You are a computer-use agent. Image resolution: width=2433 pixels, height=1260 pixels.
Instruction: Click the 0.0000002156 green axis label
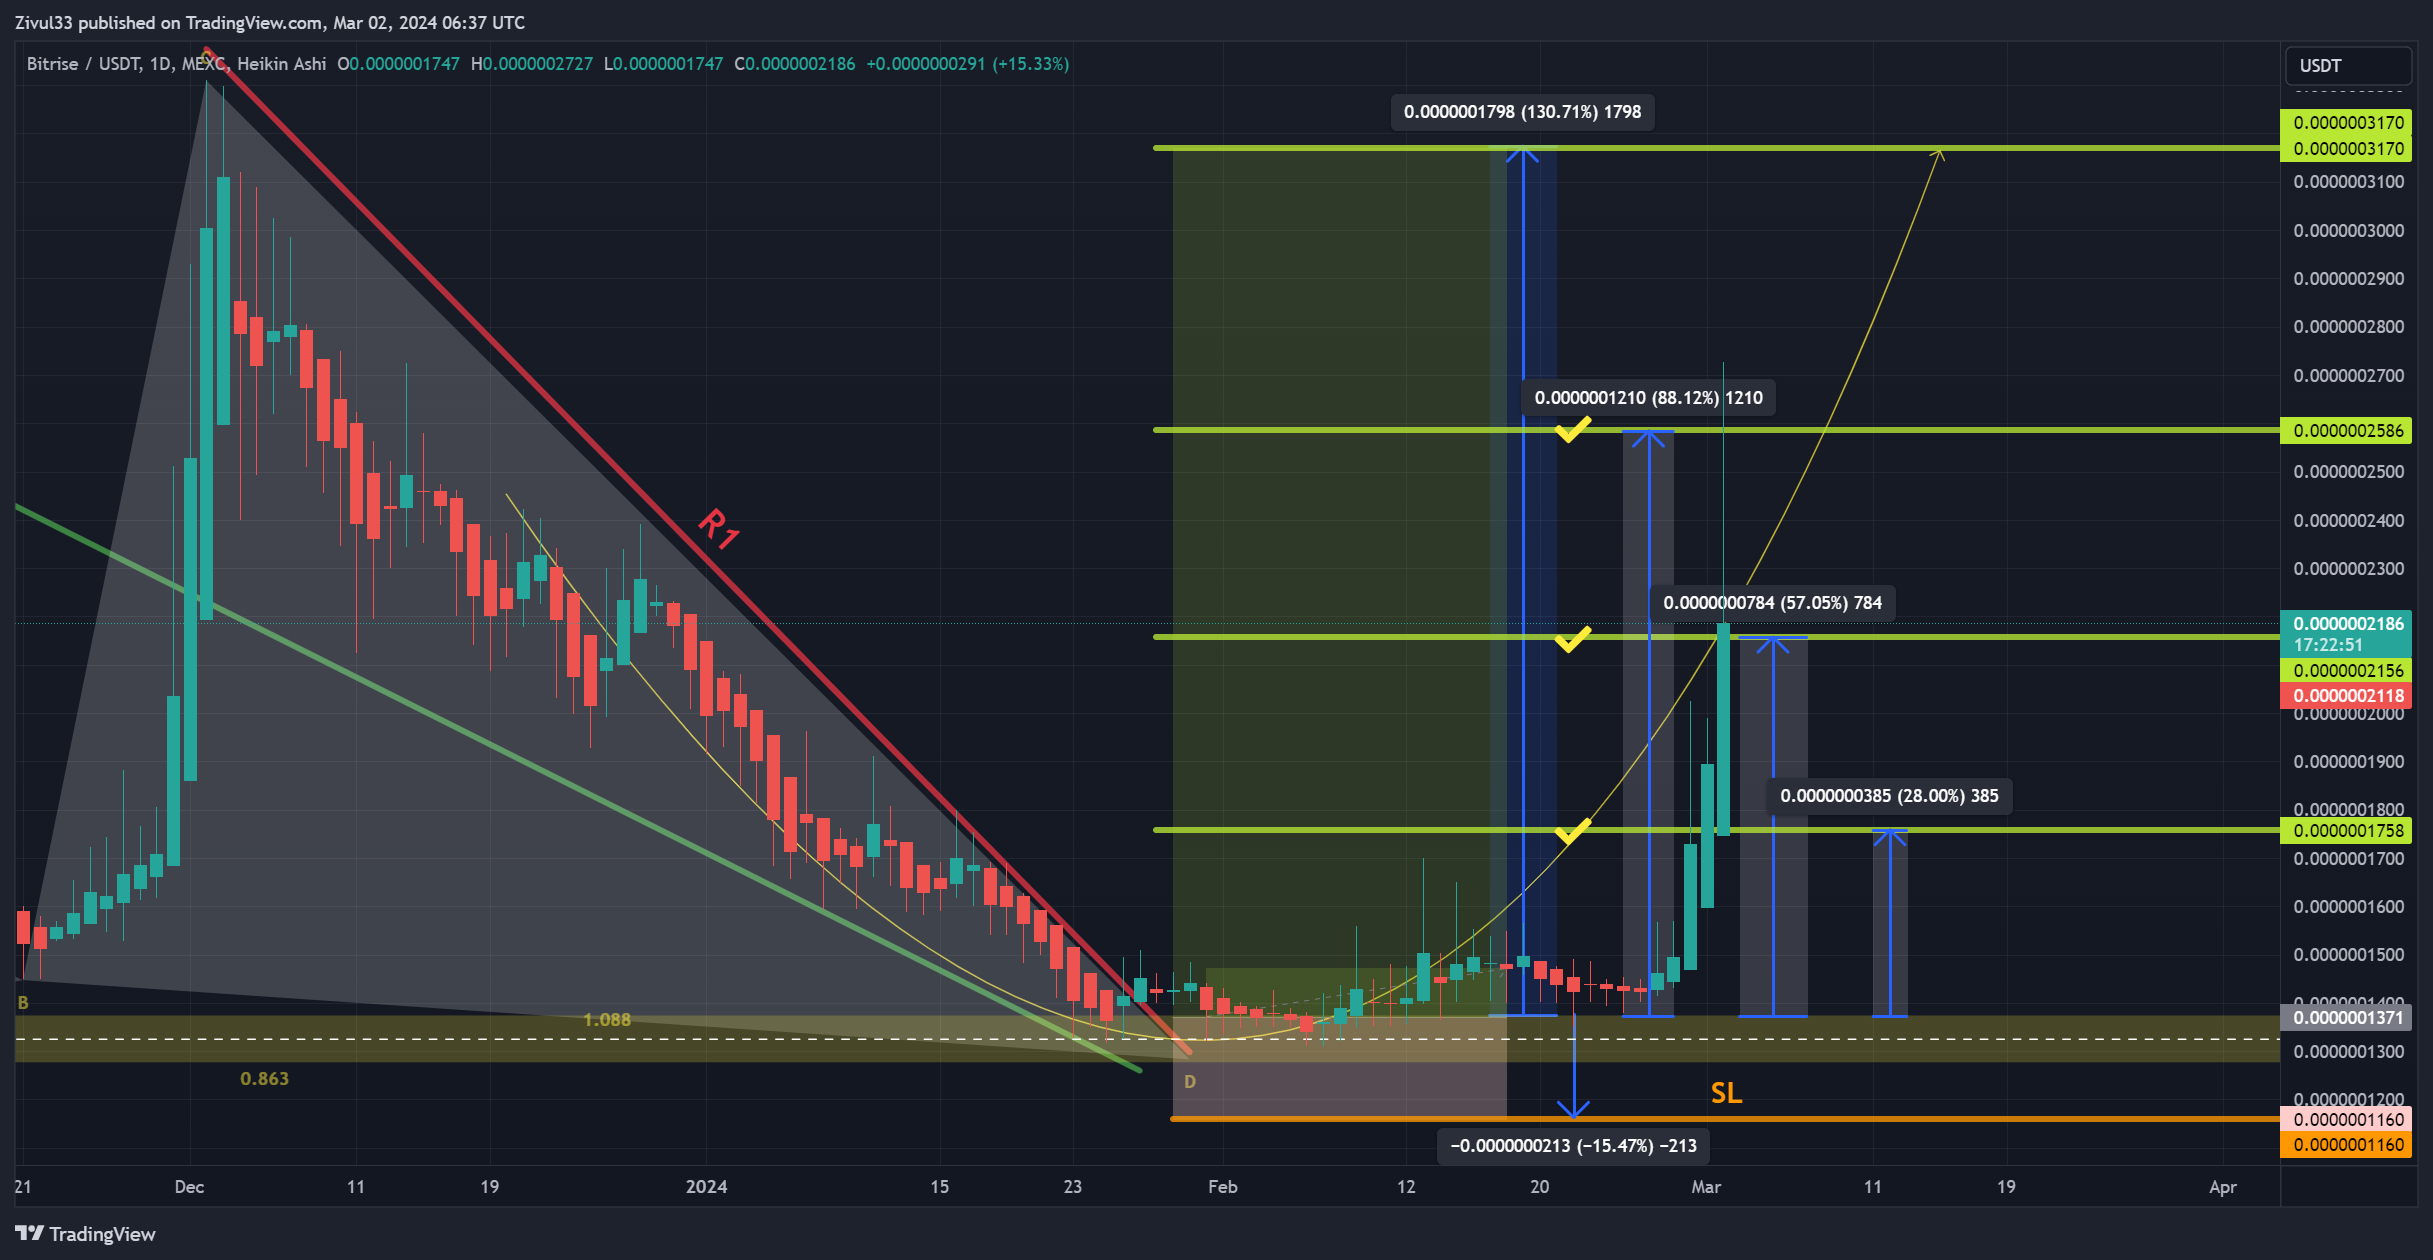(2346, 671)
